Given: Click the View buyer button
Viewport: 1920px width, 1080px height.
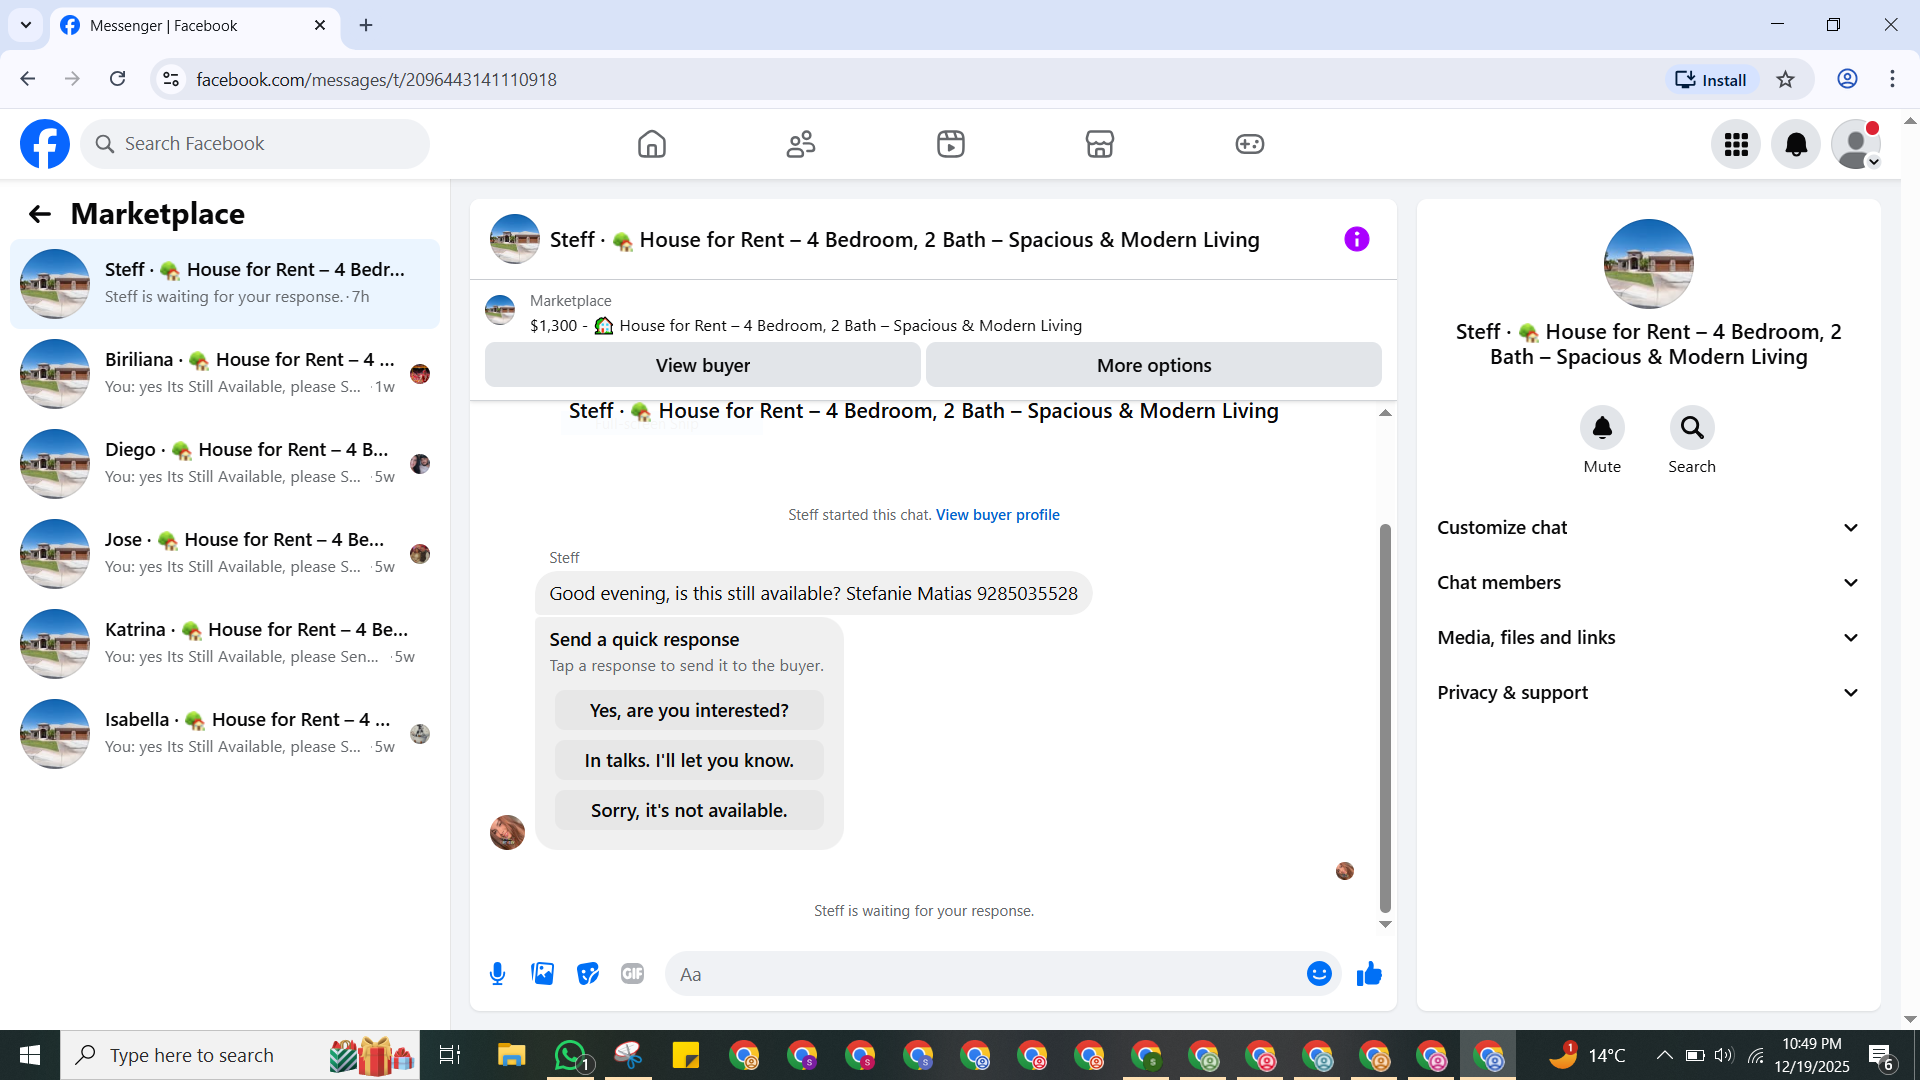Looking at the screenshot, I should pos(702,365).
